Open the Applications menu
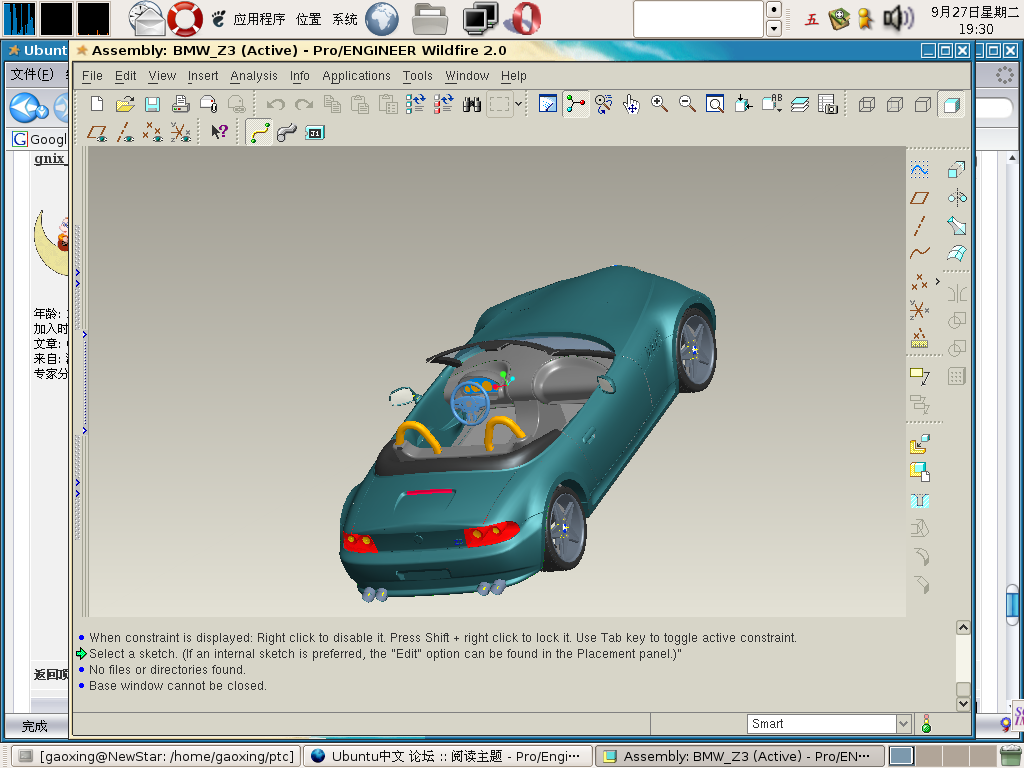 pyautogui.click(x=357, y=76)
